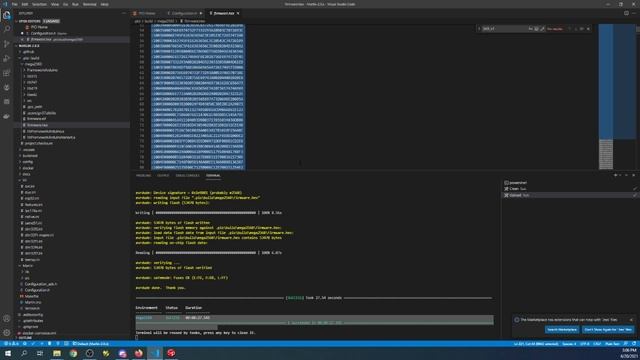The height and width of the screenshot is (360, 640).
Task: Open the Accounts icon in activity bar
Action: [x=7, y=318]
